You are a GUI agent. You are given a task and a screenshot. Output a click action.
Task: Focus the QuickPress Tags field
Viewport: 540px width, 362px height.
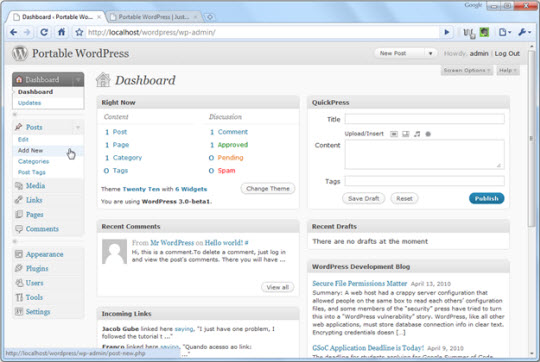[424, 181]
